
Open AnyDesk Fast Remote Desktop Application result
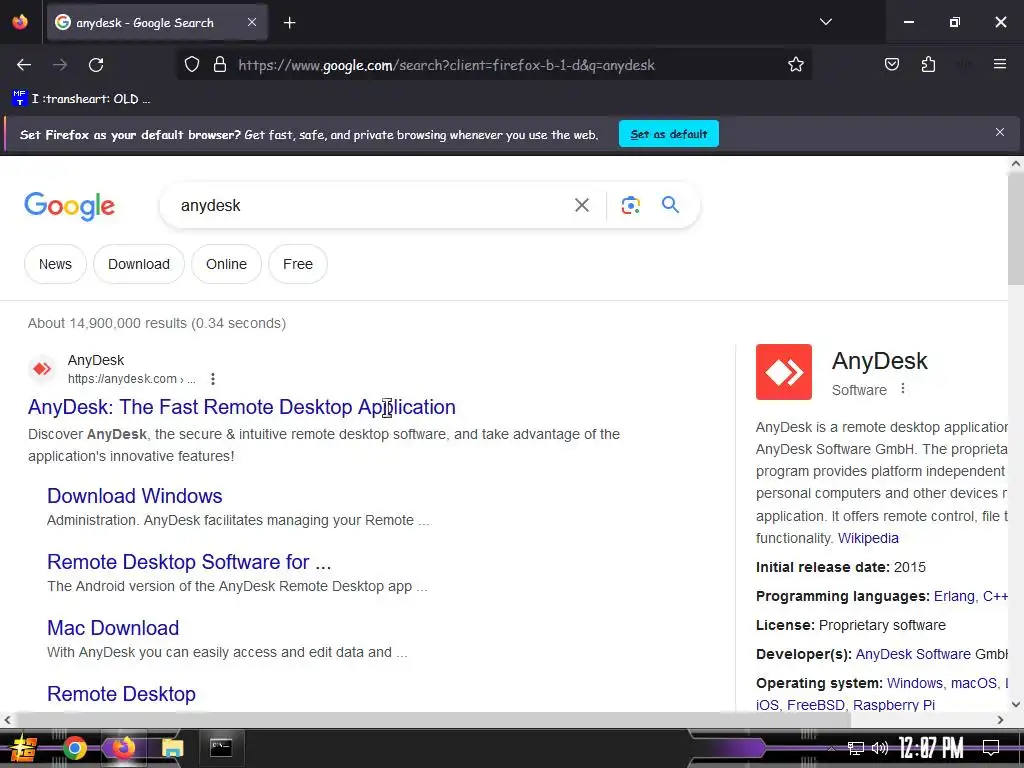click(x=242, y=407)
